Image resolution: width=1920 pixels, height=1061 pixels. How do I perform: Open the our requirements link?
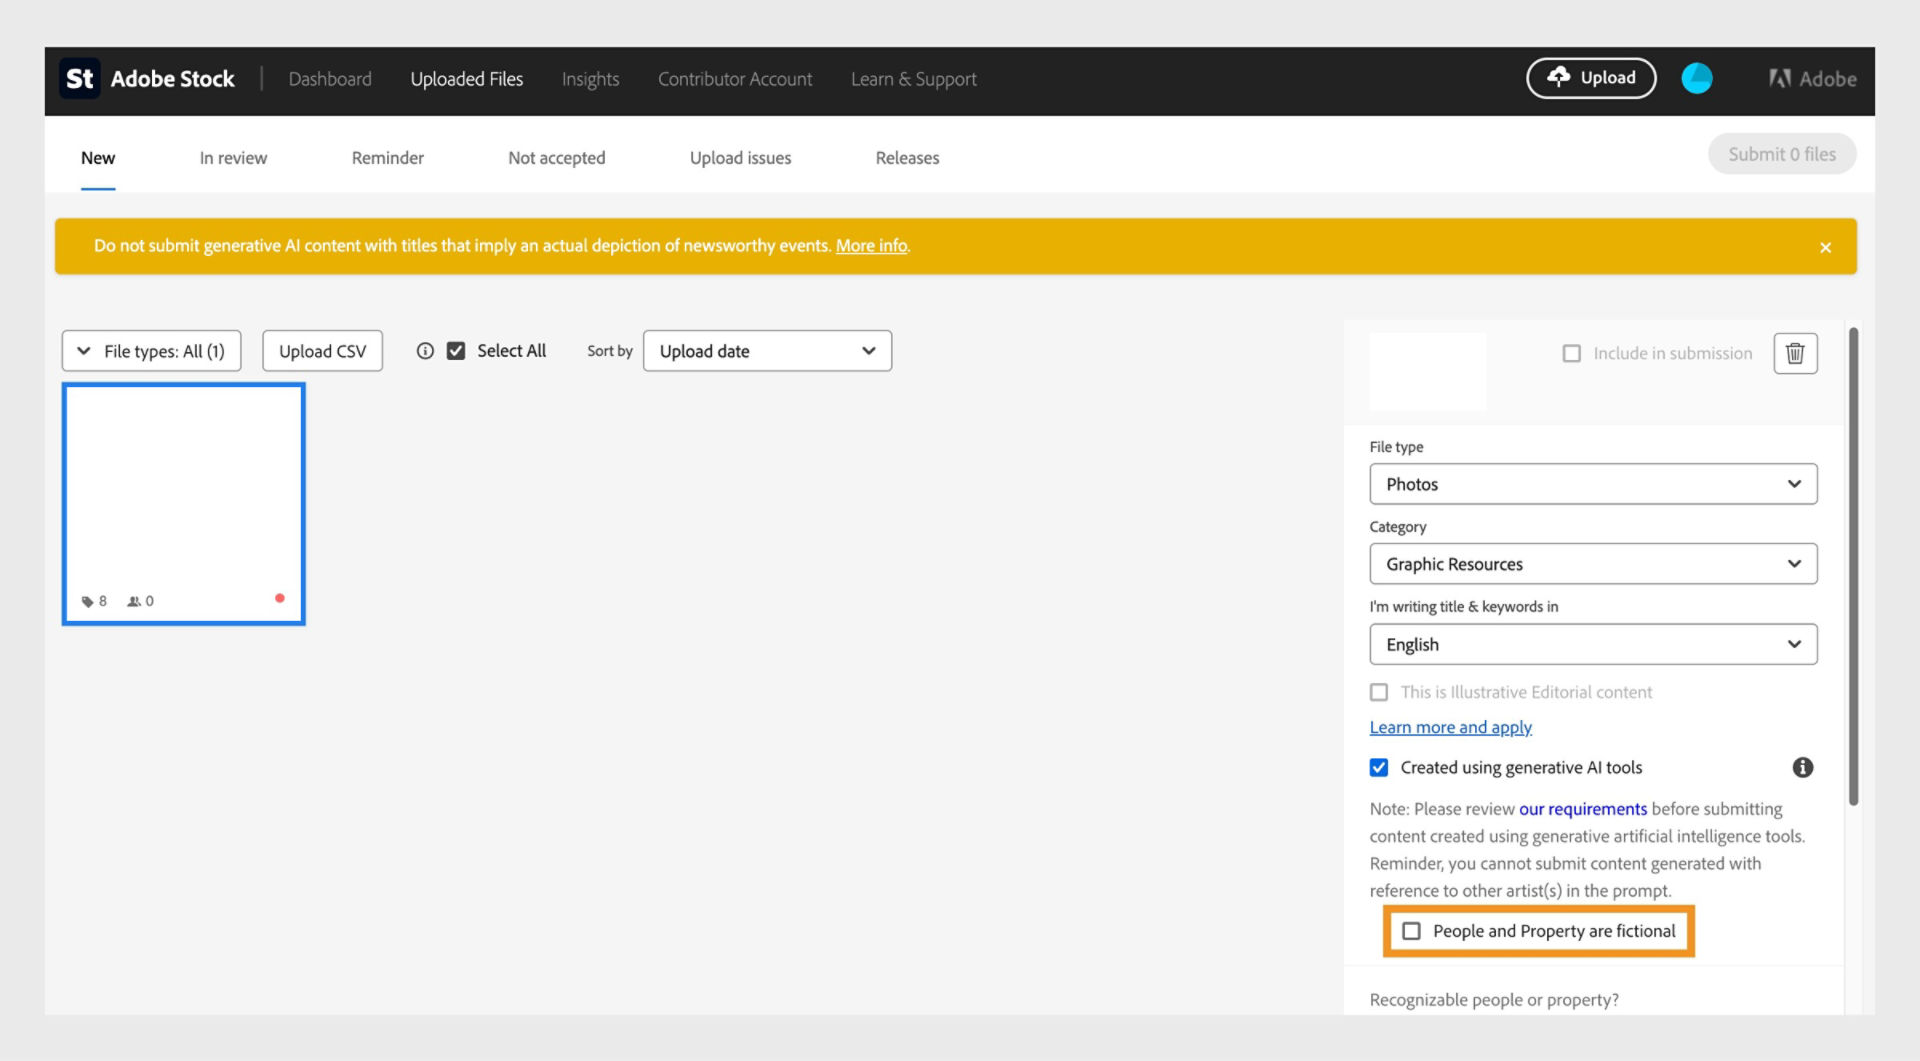pyautogui.click(x=1582, y=809)
